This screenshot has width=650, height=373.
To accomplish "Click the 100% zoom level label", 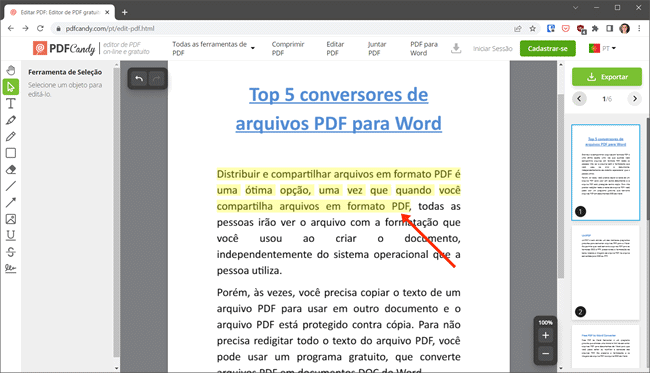I will pyautogui.click(x=546, y=322).
